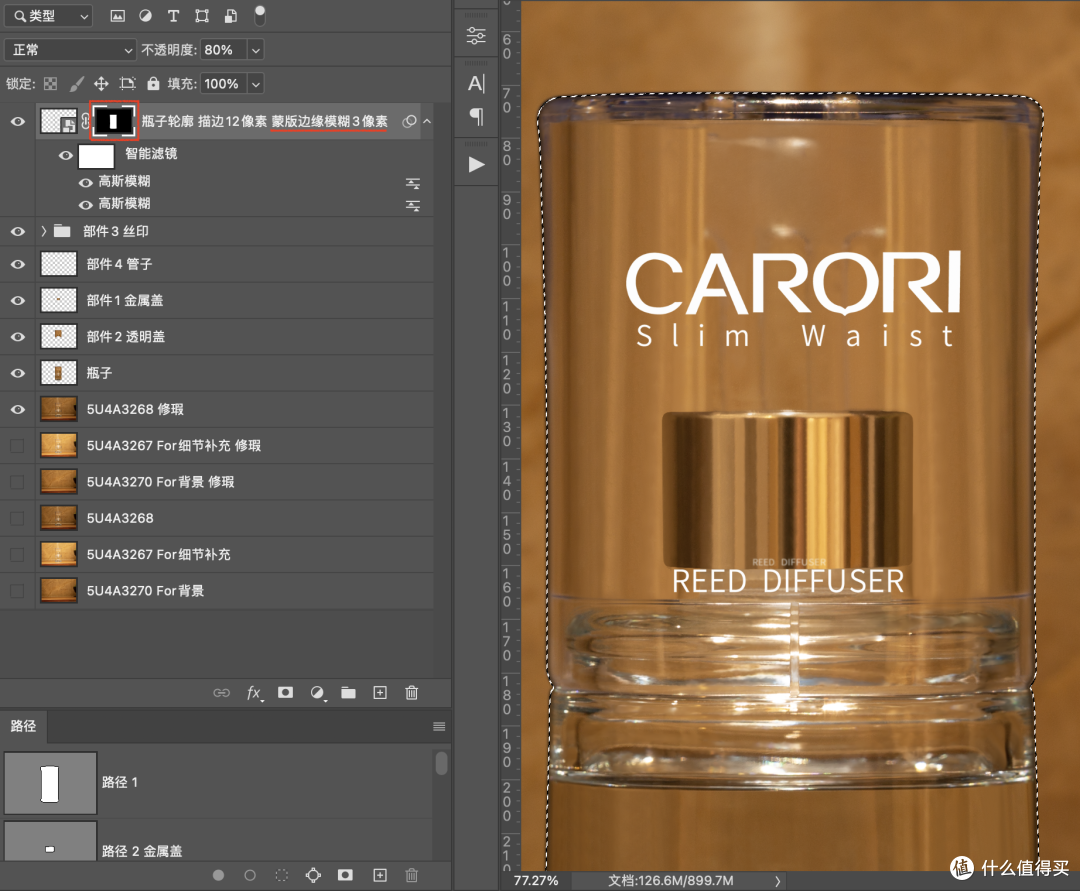
Task: Prevent artboard auto-nesting lock icon
Action: (x=127, y=84)
